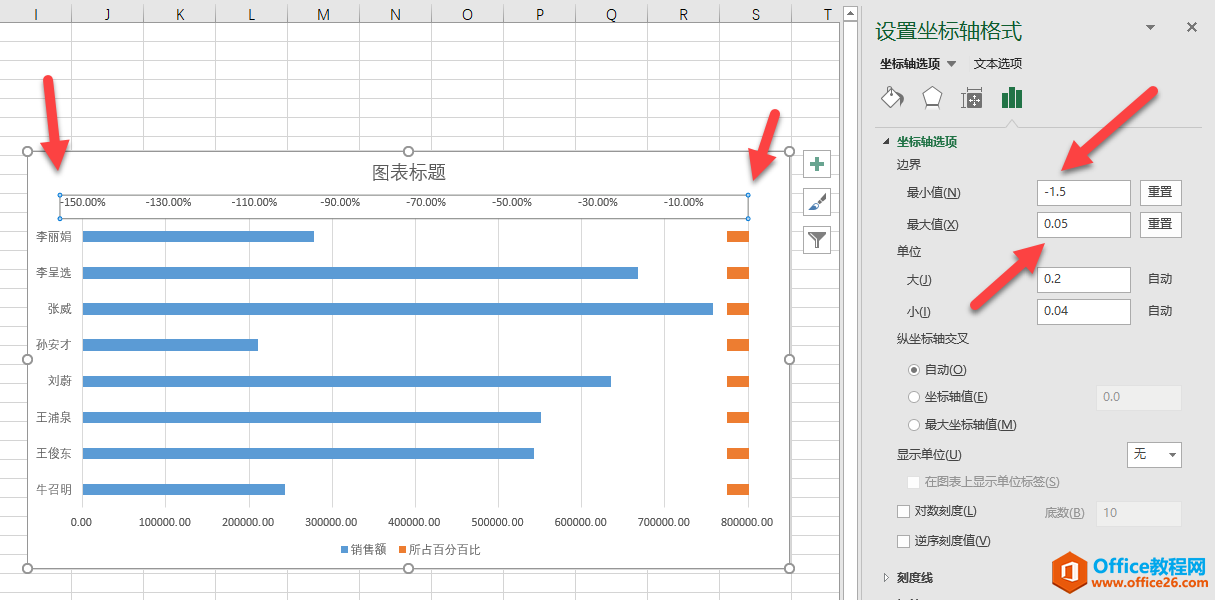Click the -90.00% top axis label

(x=340, y=202)
